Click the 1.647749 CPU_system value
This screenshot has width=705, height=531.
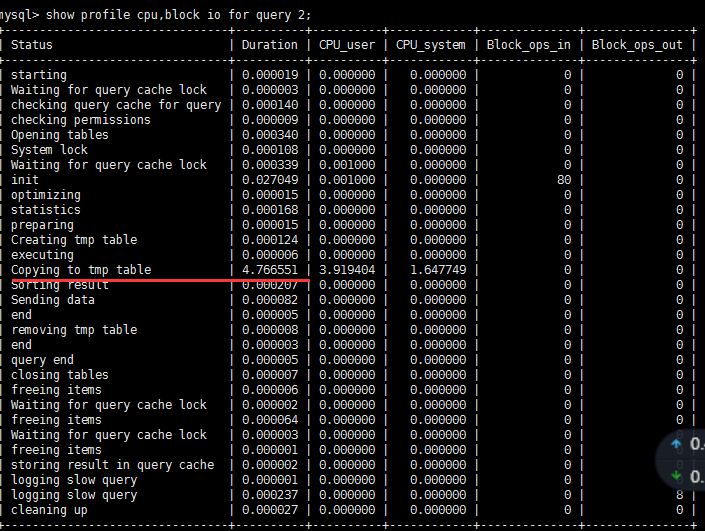(x=438, y=270)
